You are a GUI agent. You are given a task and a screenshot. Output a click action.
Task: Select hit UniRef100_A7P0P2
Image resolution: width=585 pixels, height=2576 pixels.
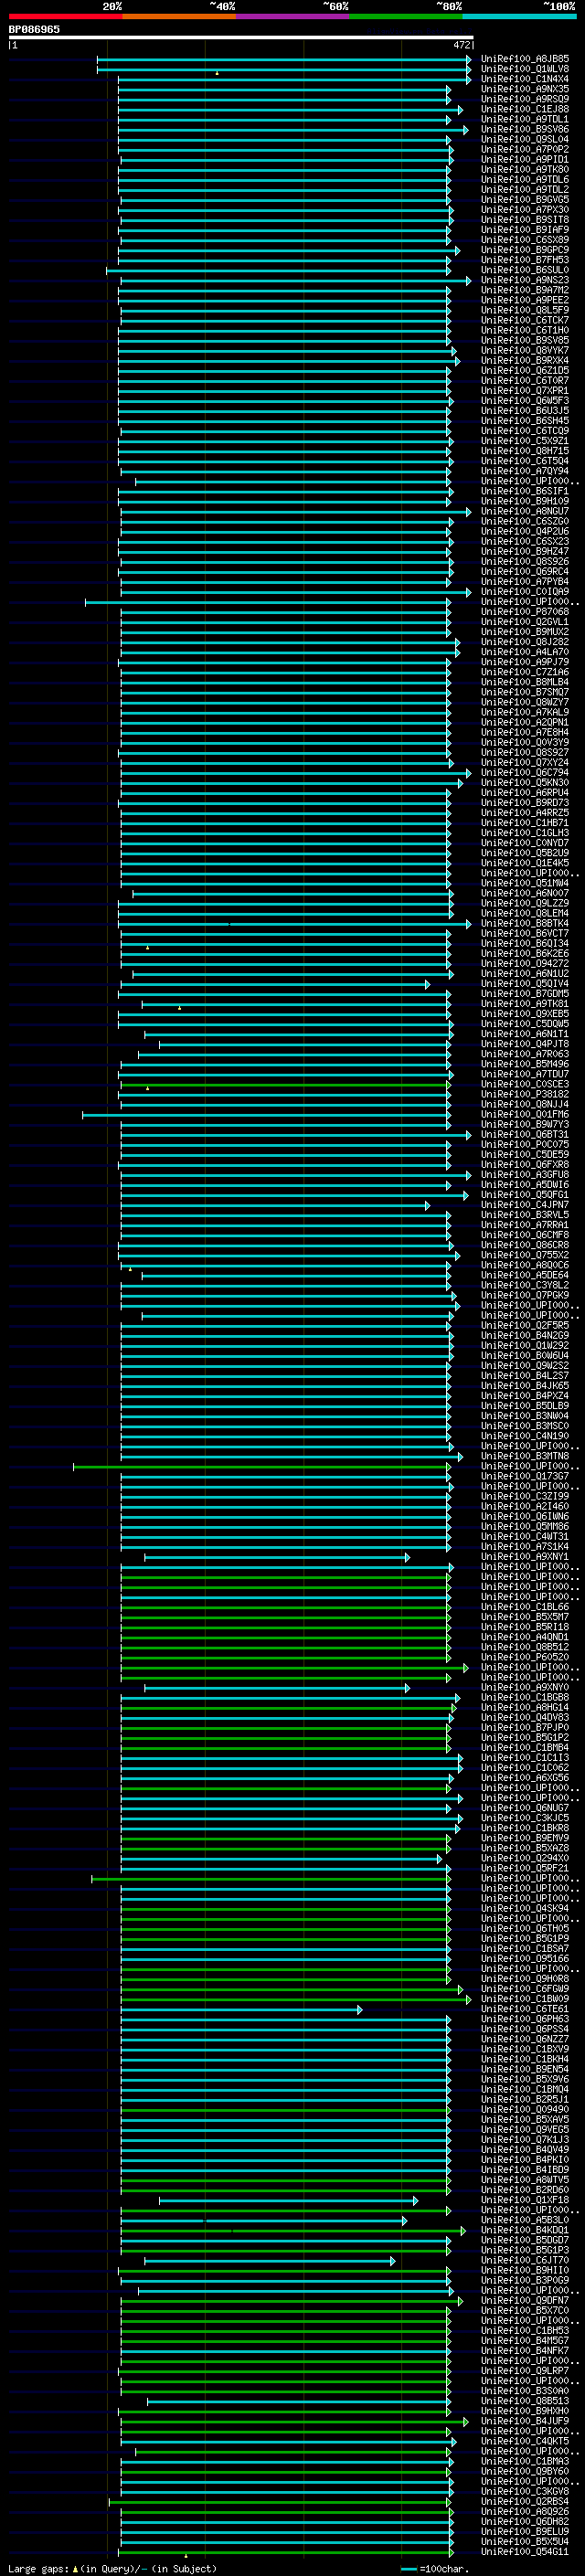pyautogui.click(x=525, y=149)
